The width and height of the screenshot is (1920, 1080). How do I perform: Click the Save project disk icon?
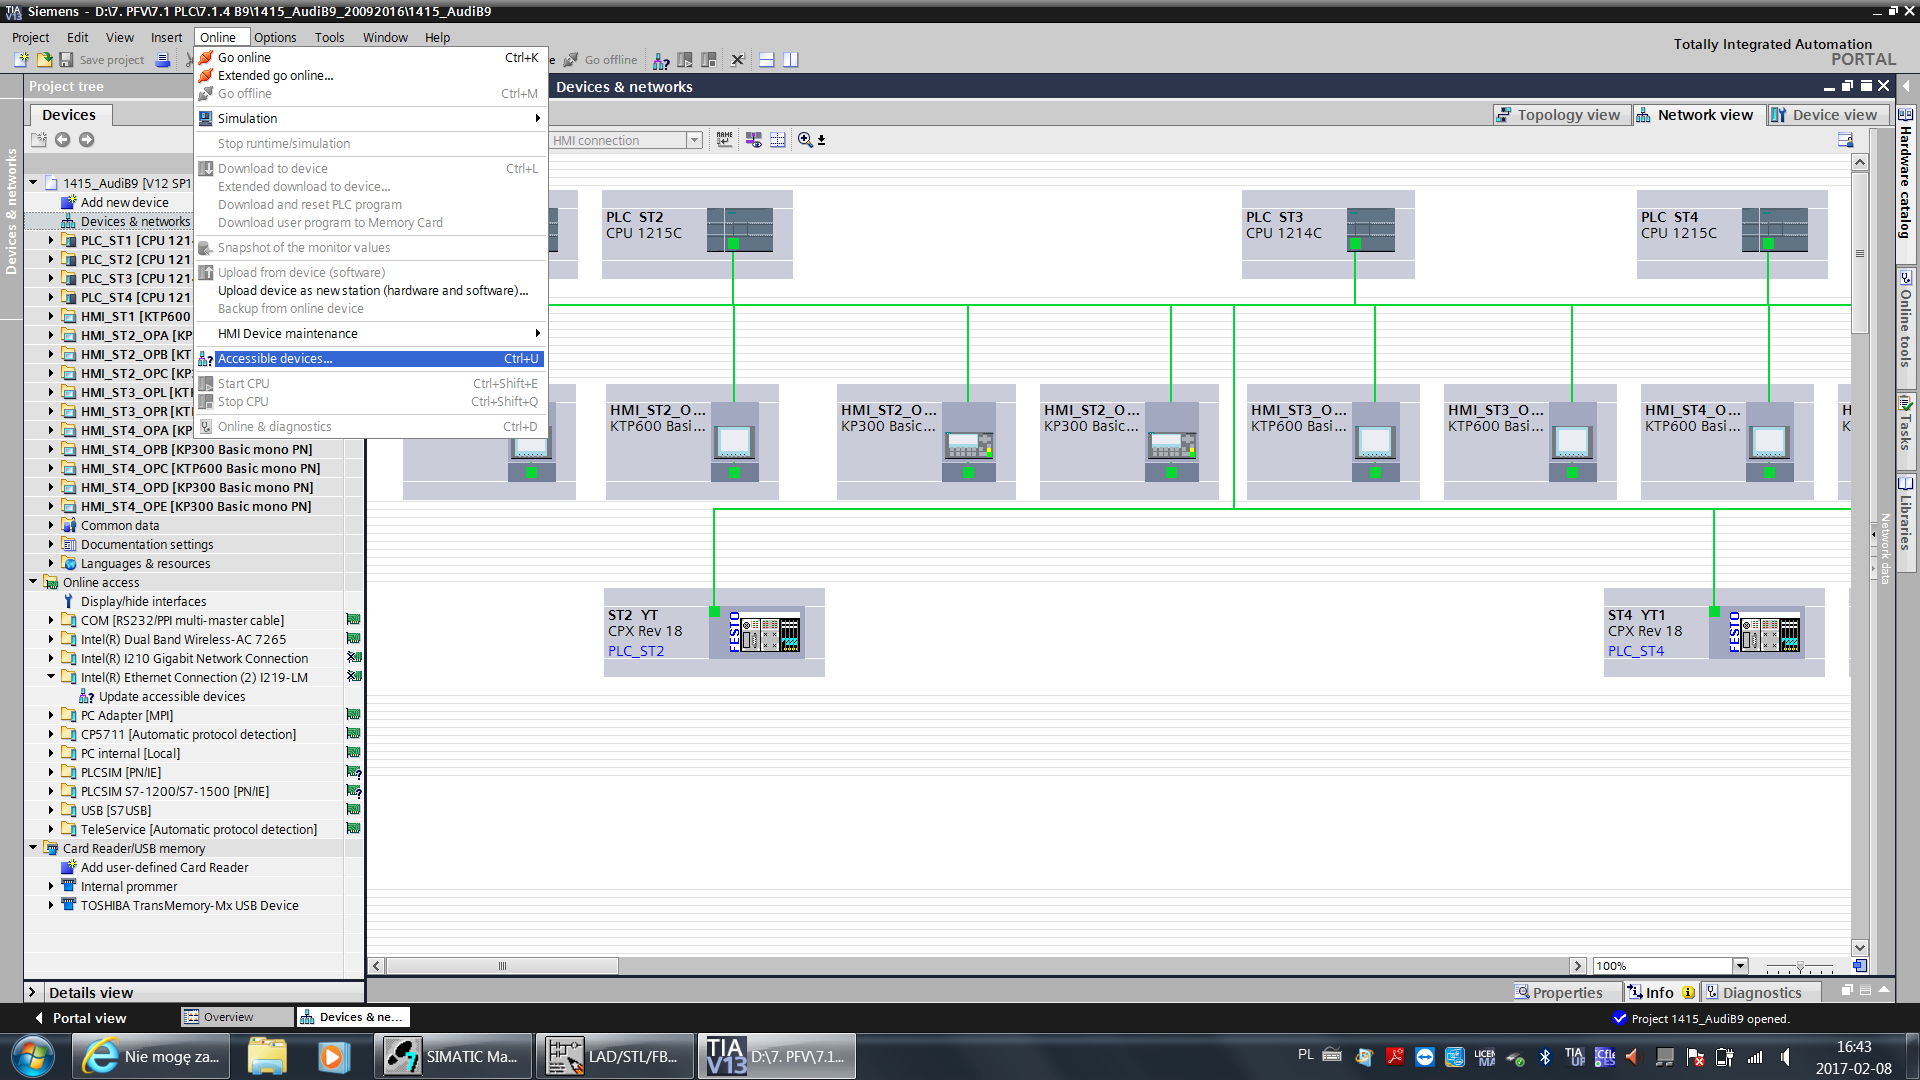click(x=66, y=60)
